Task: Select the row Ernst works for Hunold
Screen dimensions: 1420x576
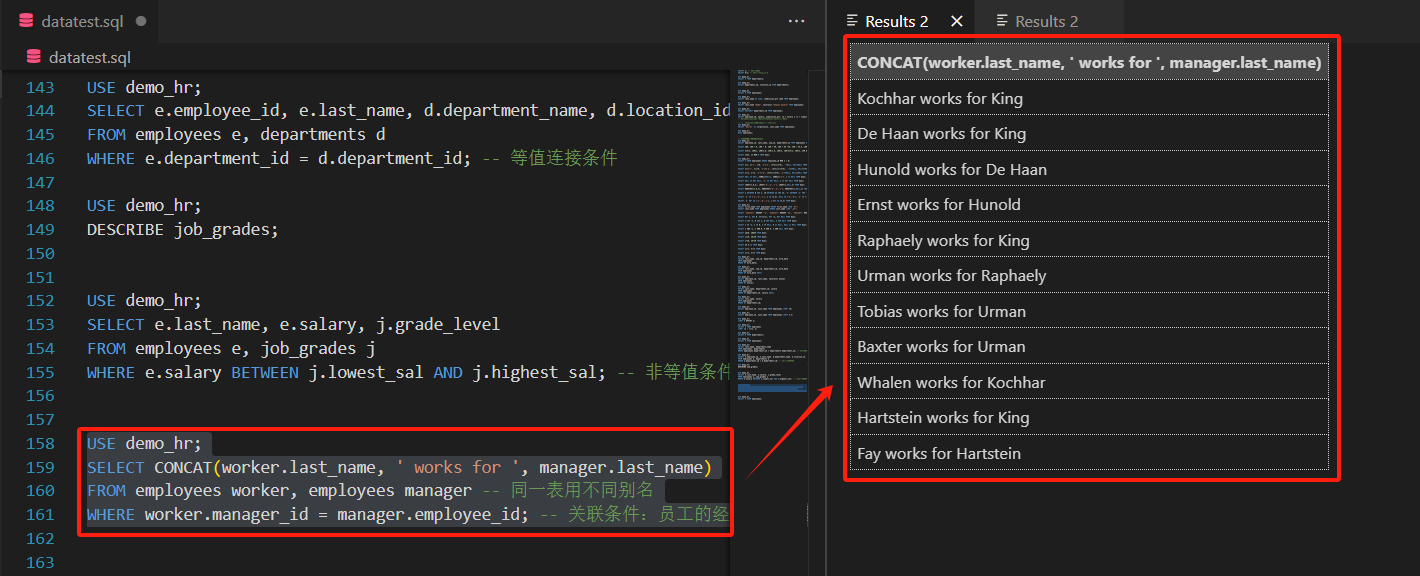Action: (1089, 204)
